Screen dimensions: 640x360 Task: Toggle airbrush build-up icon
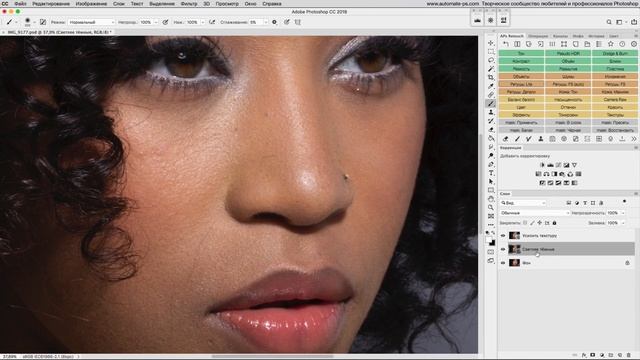point(212,22)
